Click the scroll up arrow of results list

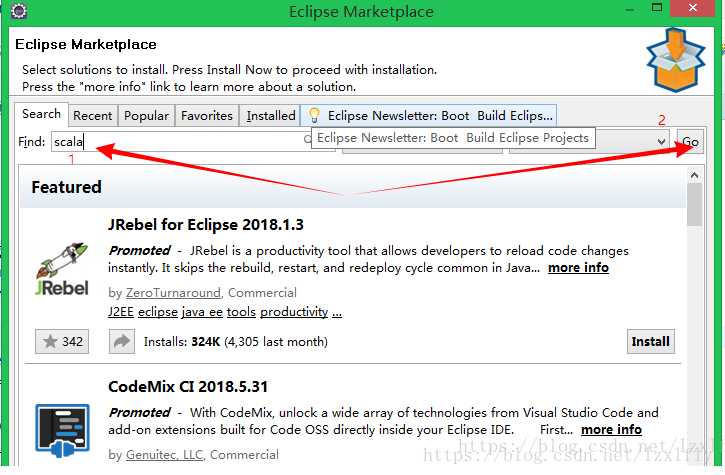point(694,175)
